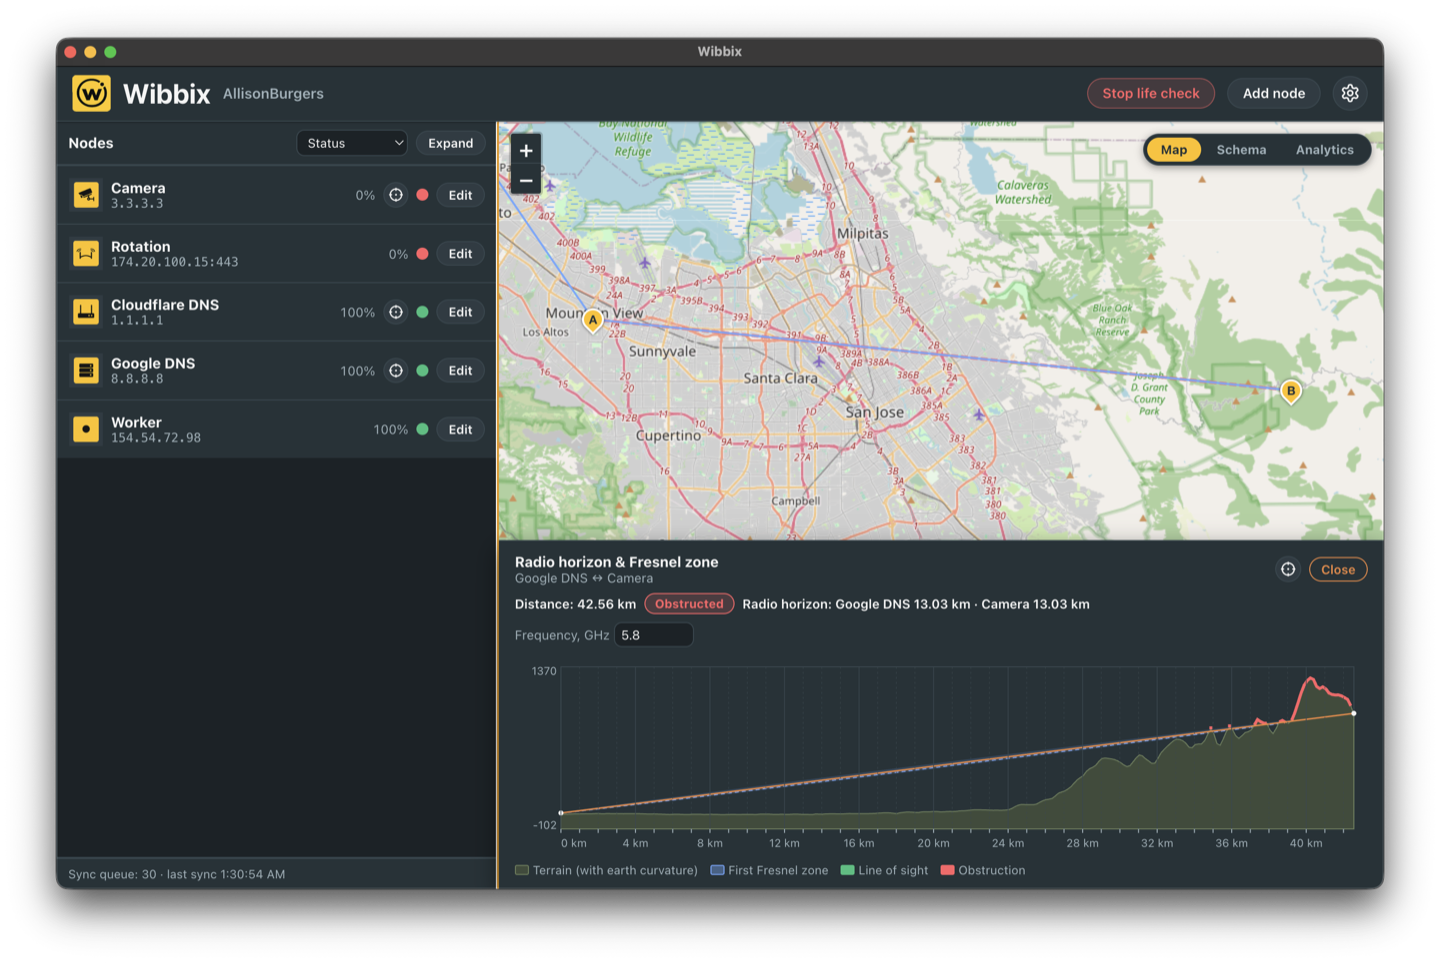Click Cloudflare DNS green status dot

point(422,312)
